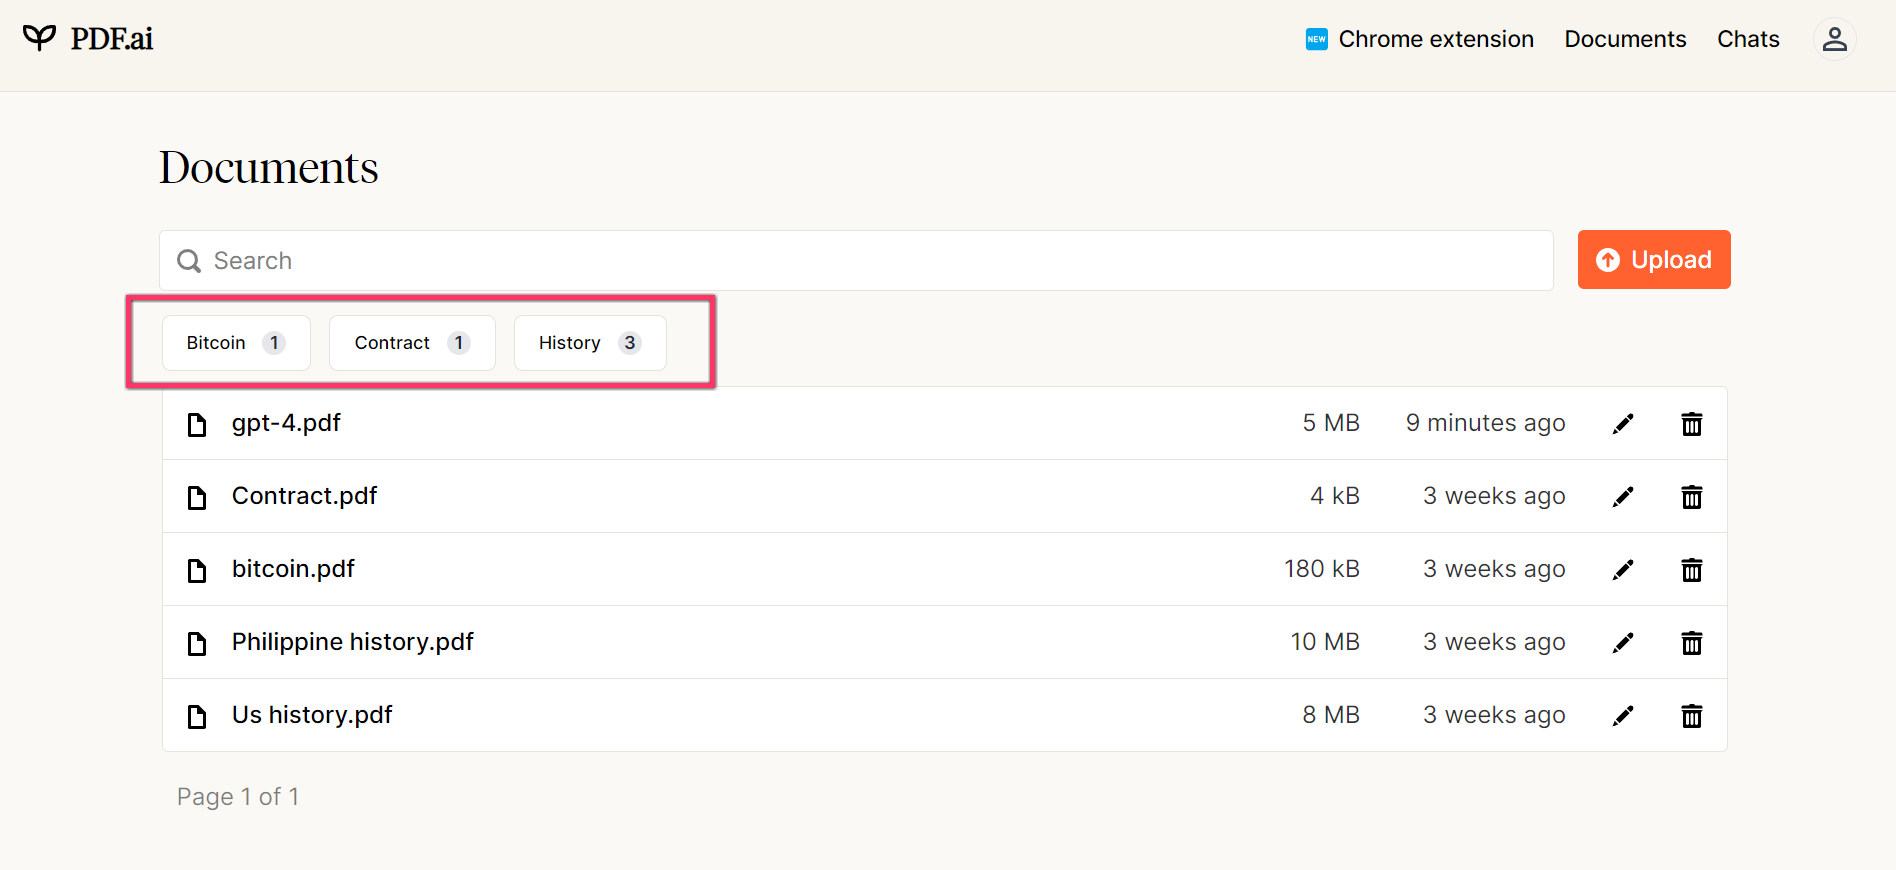This screenshot has width=1896, height=870.
Task: Click the edit pencil for Contract.pdf
Action: pyautogui.click(x=1623, y=497)
